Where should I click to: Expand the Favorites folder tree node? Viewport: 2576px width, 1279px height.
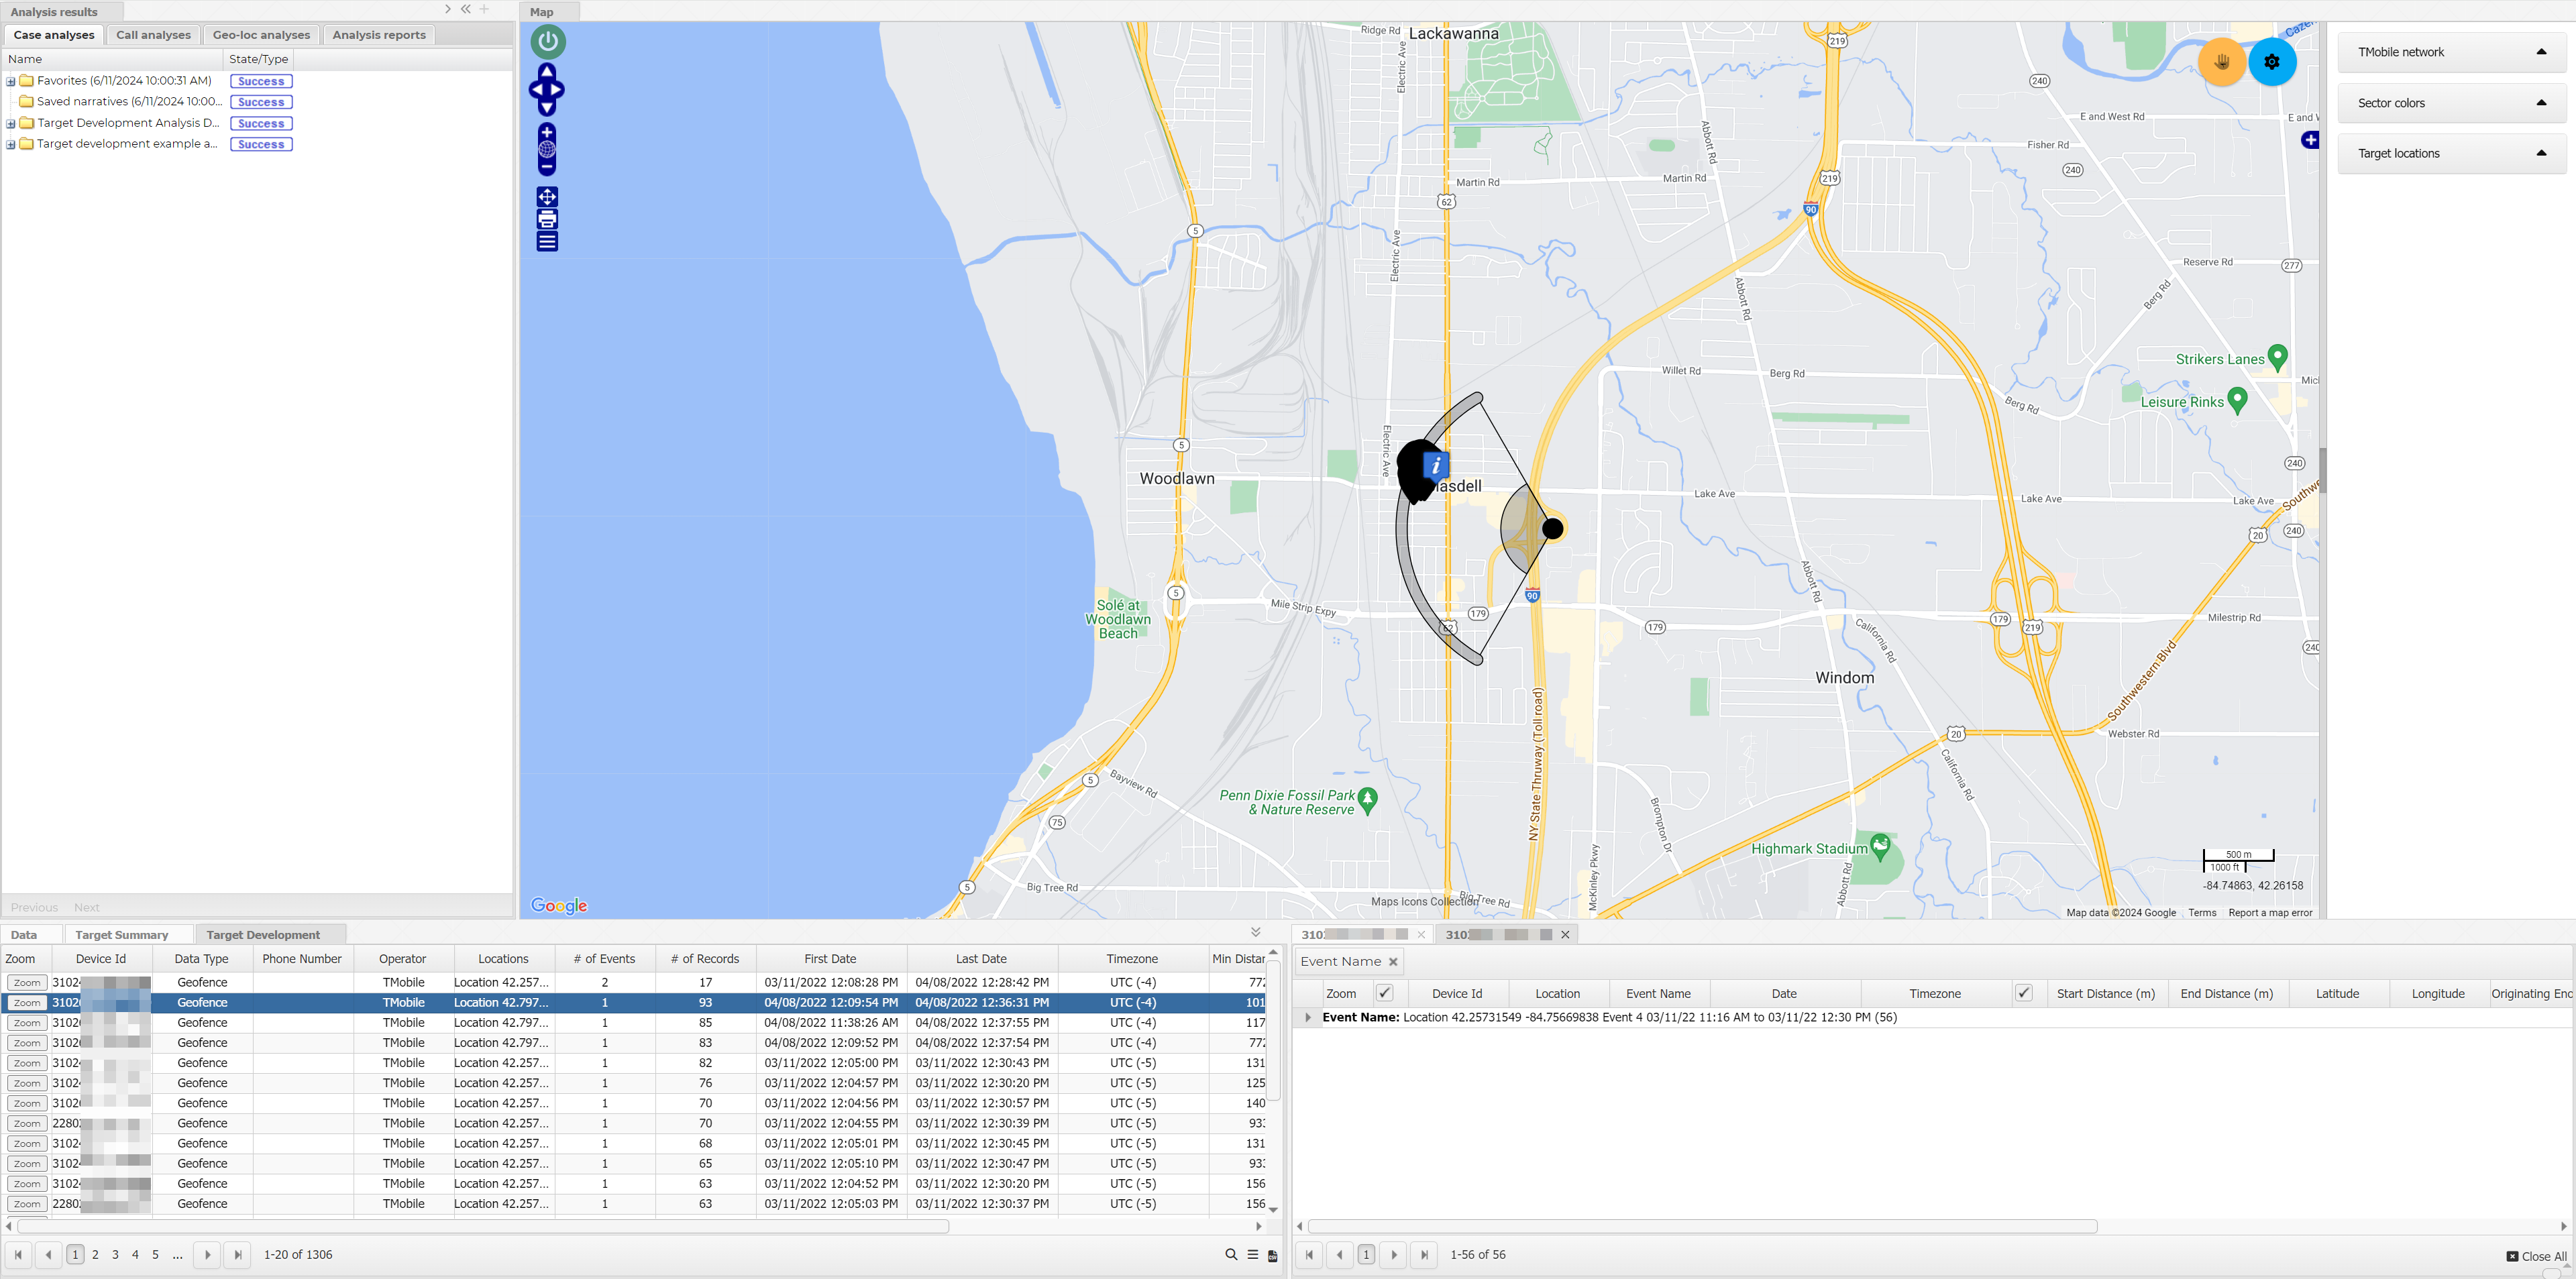11,81
